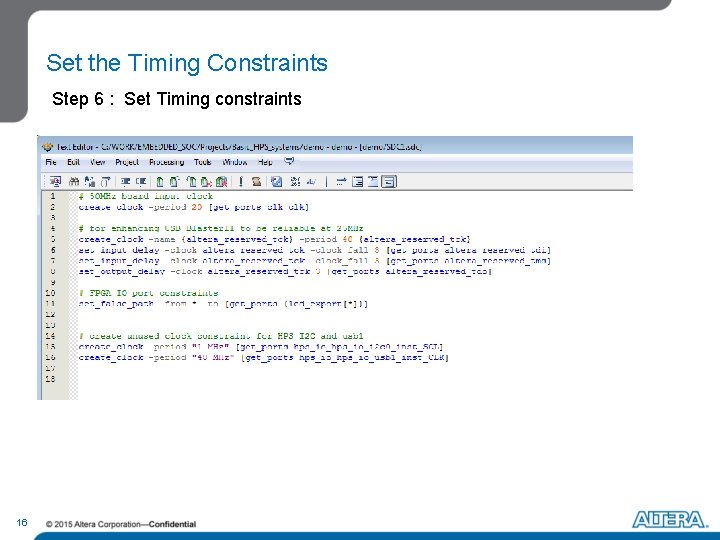Click the HPS I2C and usb1 comment
720x540 pixels.
point(221,336)
